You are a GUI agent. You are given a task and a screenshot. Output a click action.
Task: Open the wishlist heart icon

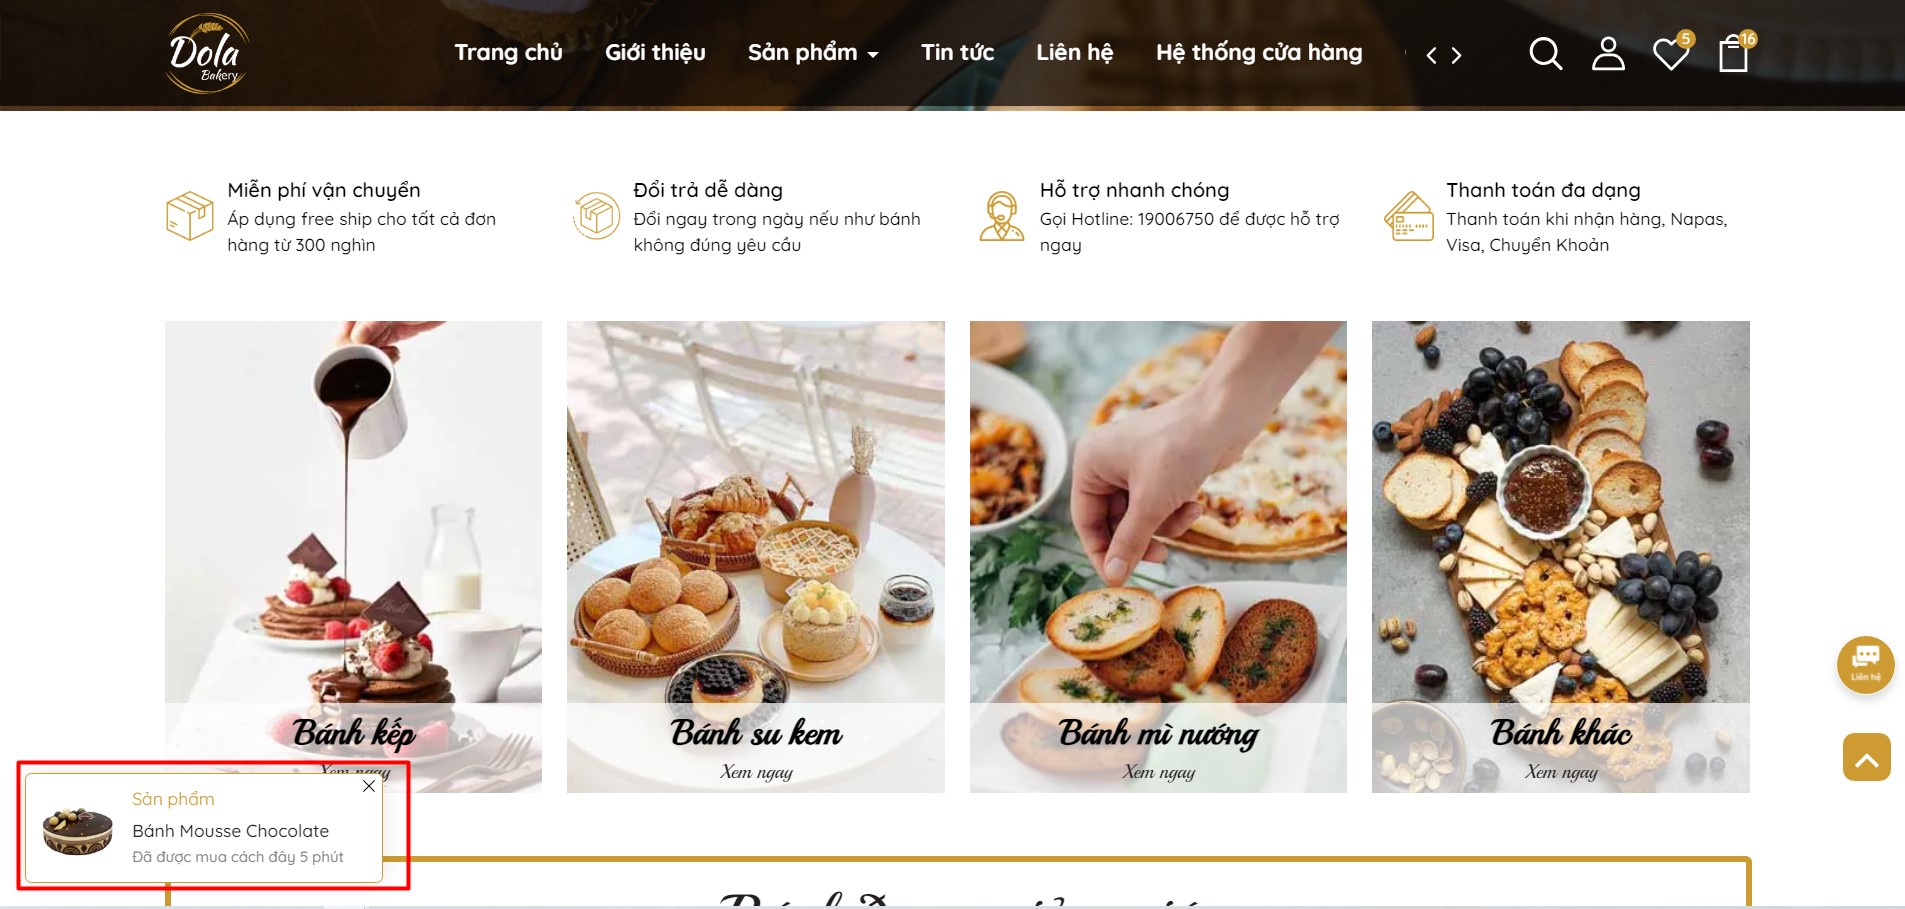1671,54
